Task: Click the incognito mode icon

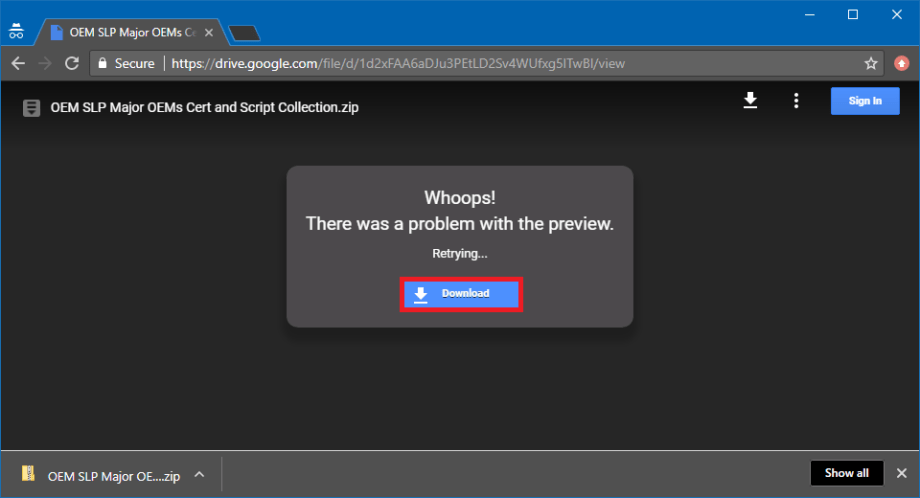Action: pyautogui.click(x=16, y=32)
